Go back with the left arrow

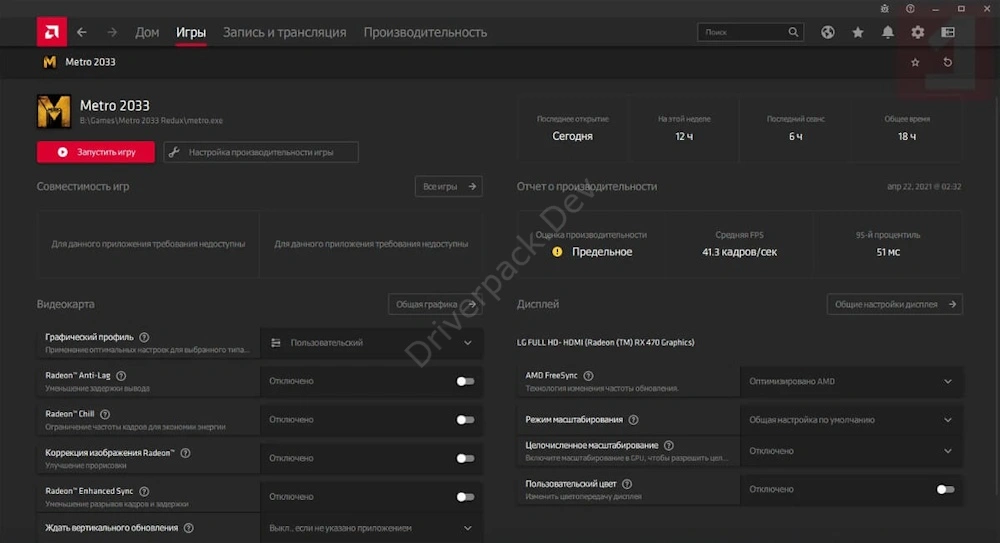coord(82,32)
